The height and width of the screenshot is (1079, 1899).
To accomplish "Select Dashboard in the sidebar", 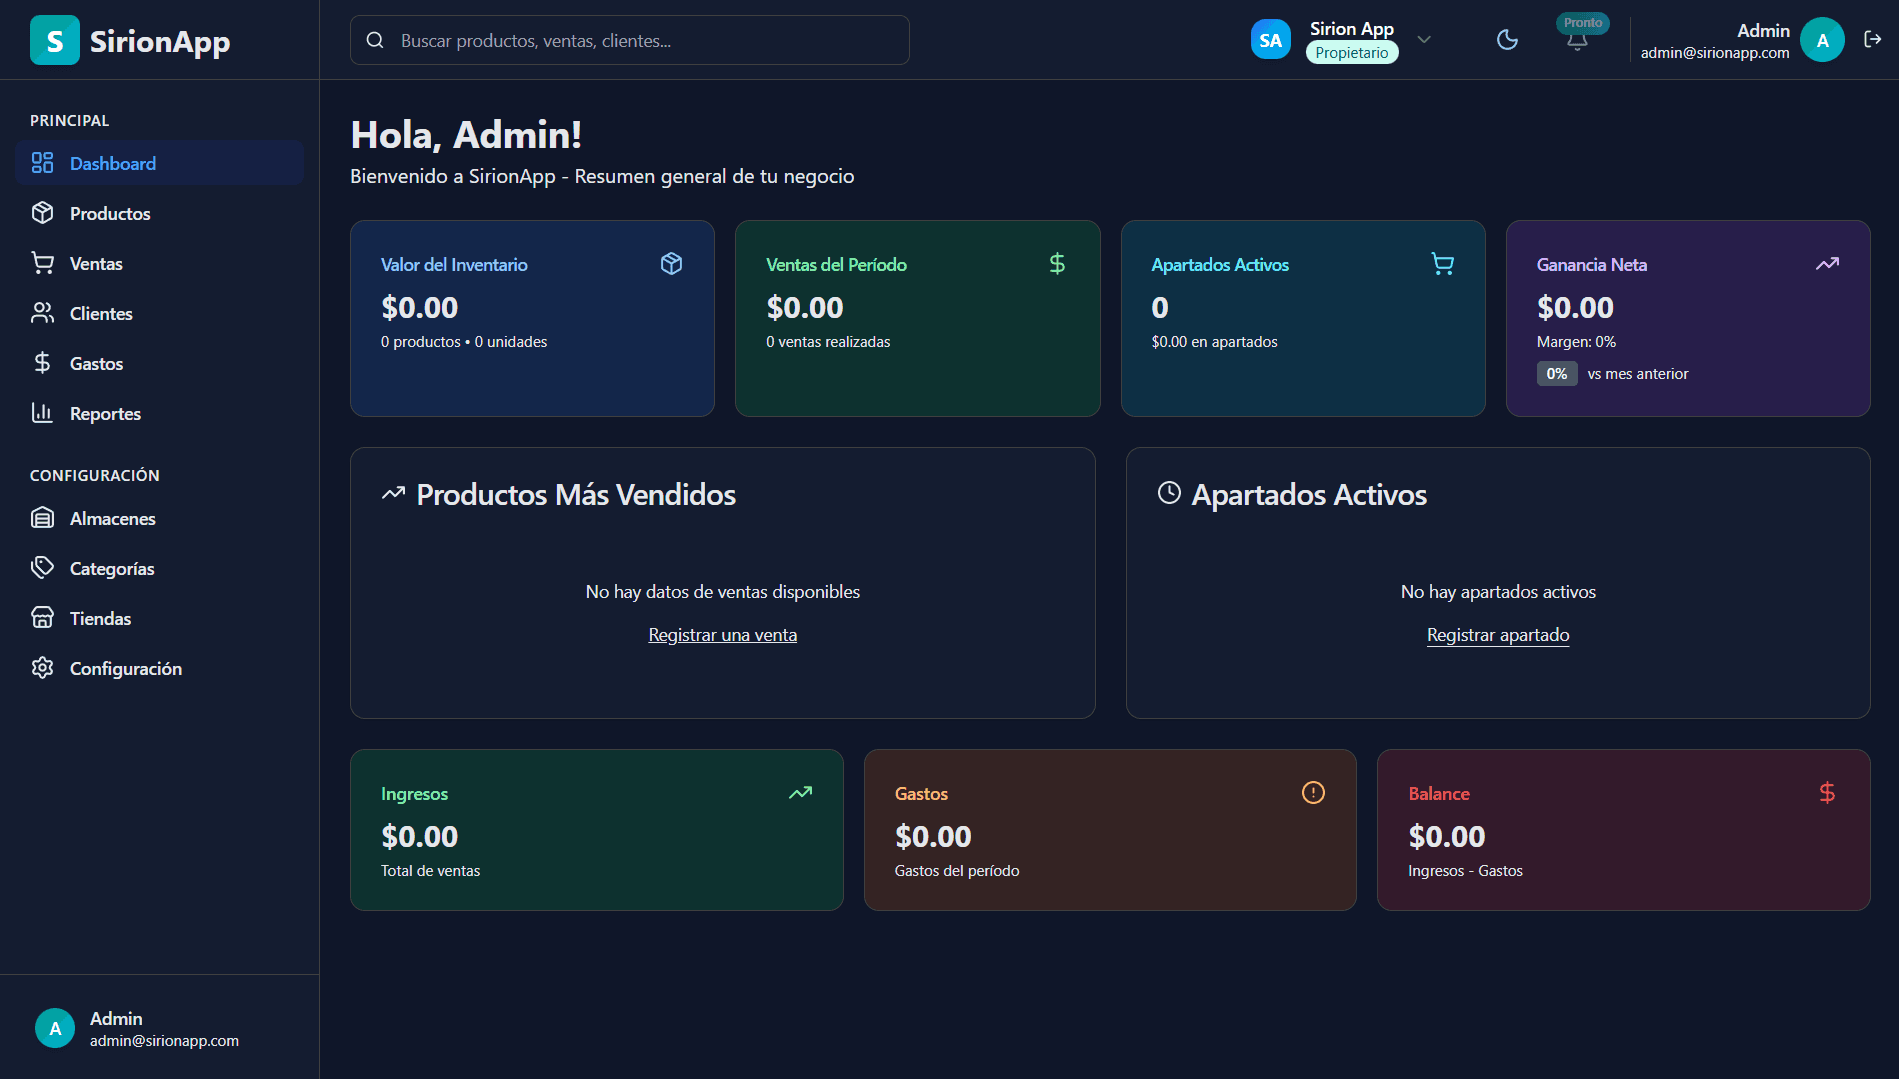I will pos(112,162).
